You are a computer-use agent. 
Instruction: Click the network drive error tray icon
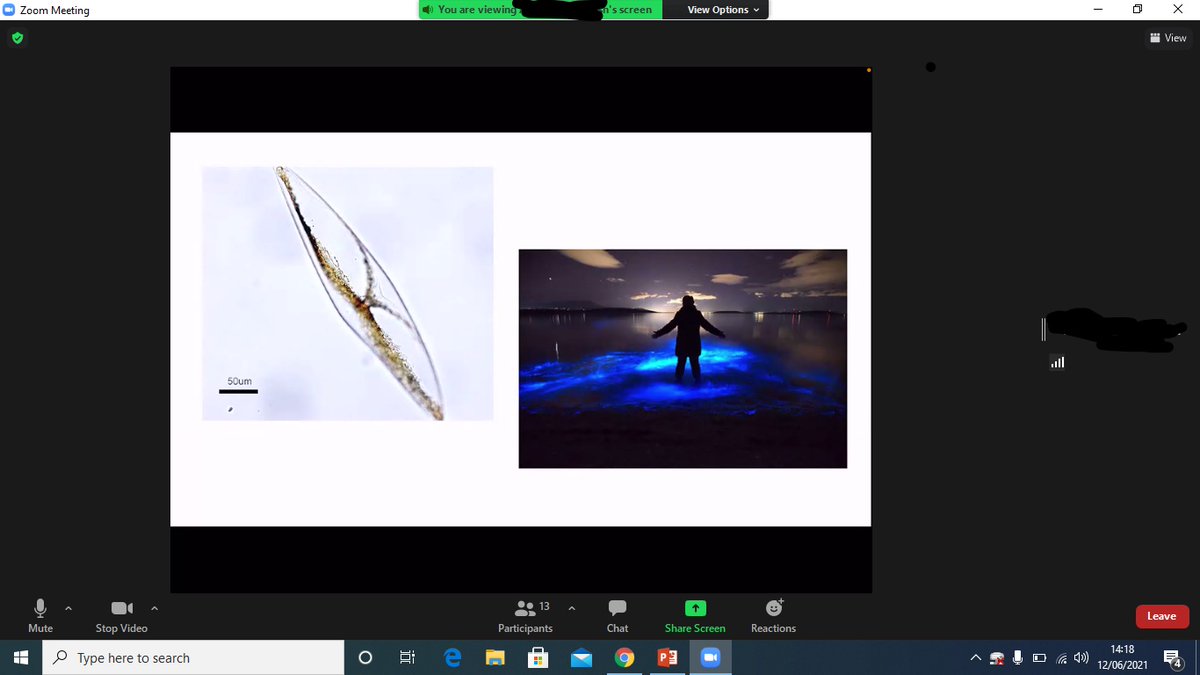[x=997, y=658]
